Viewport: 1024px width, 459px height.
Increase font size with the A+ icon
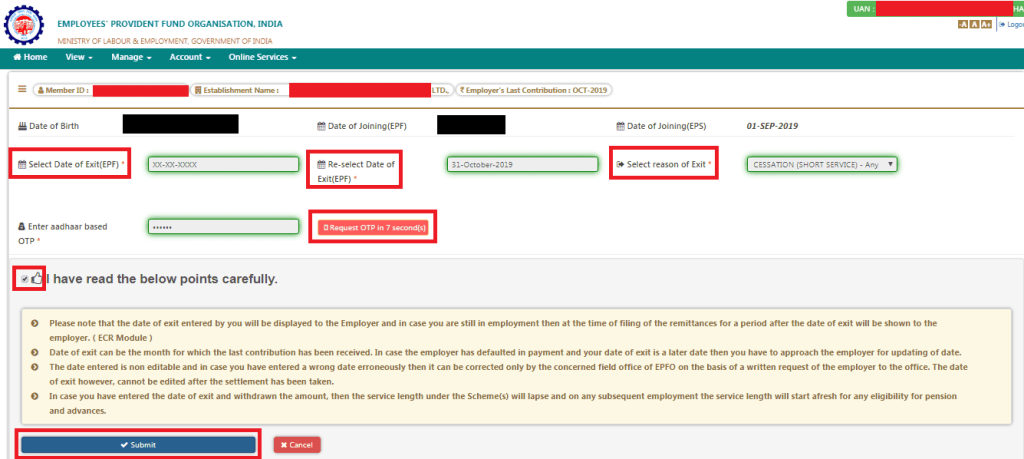coord(985,24)
